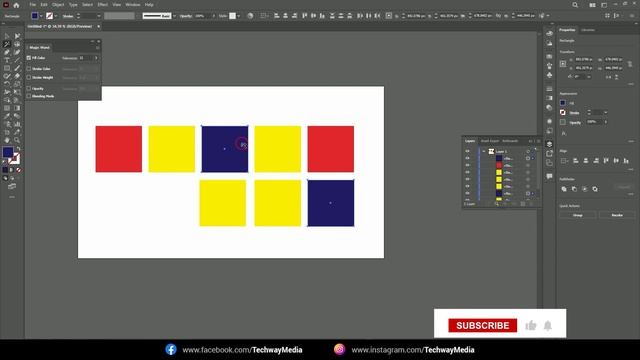640x360 pixels.
Task: Click the SUBSCRIBE button
Action: coord(482,325)
